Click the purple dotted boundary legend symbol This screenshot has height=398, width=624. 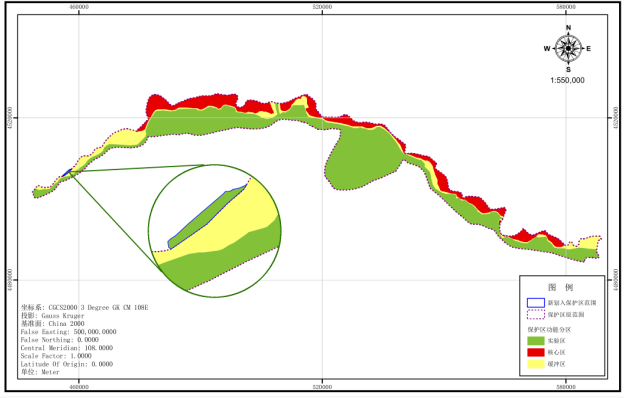[536, 314]
